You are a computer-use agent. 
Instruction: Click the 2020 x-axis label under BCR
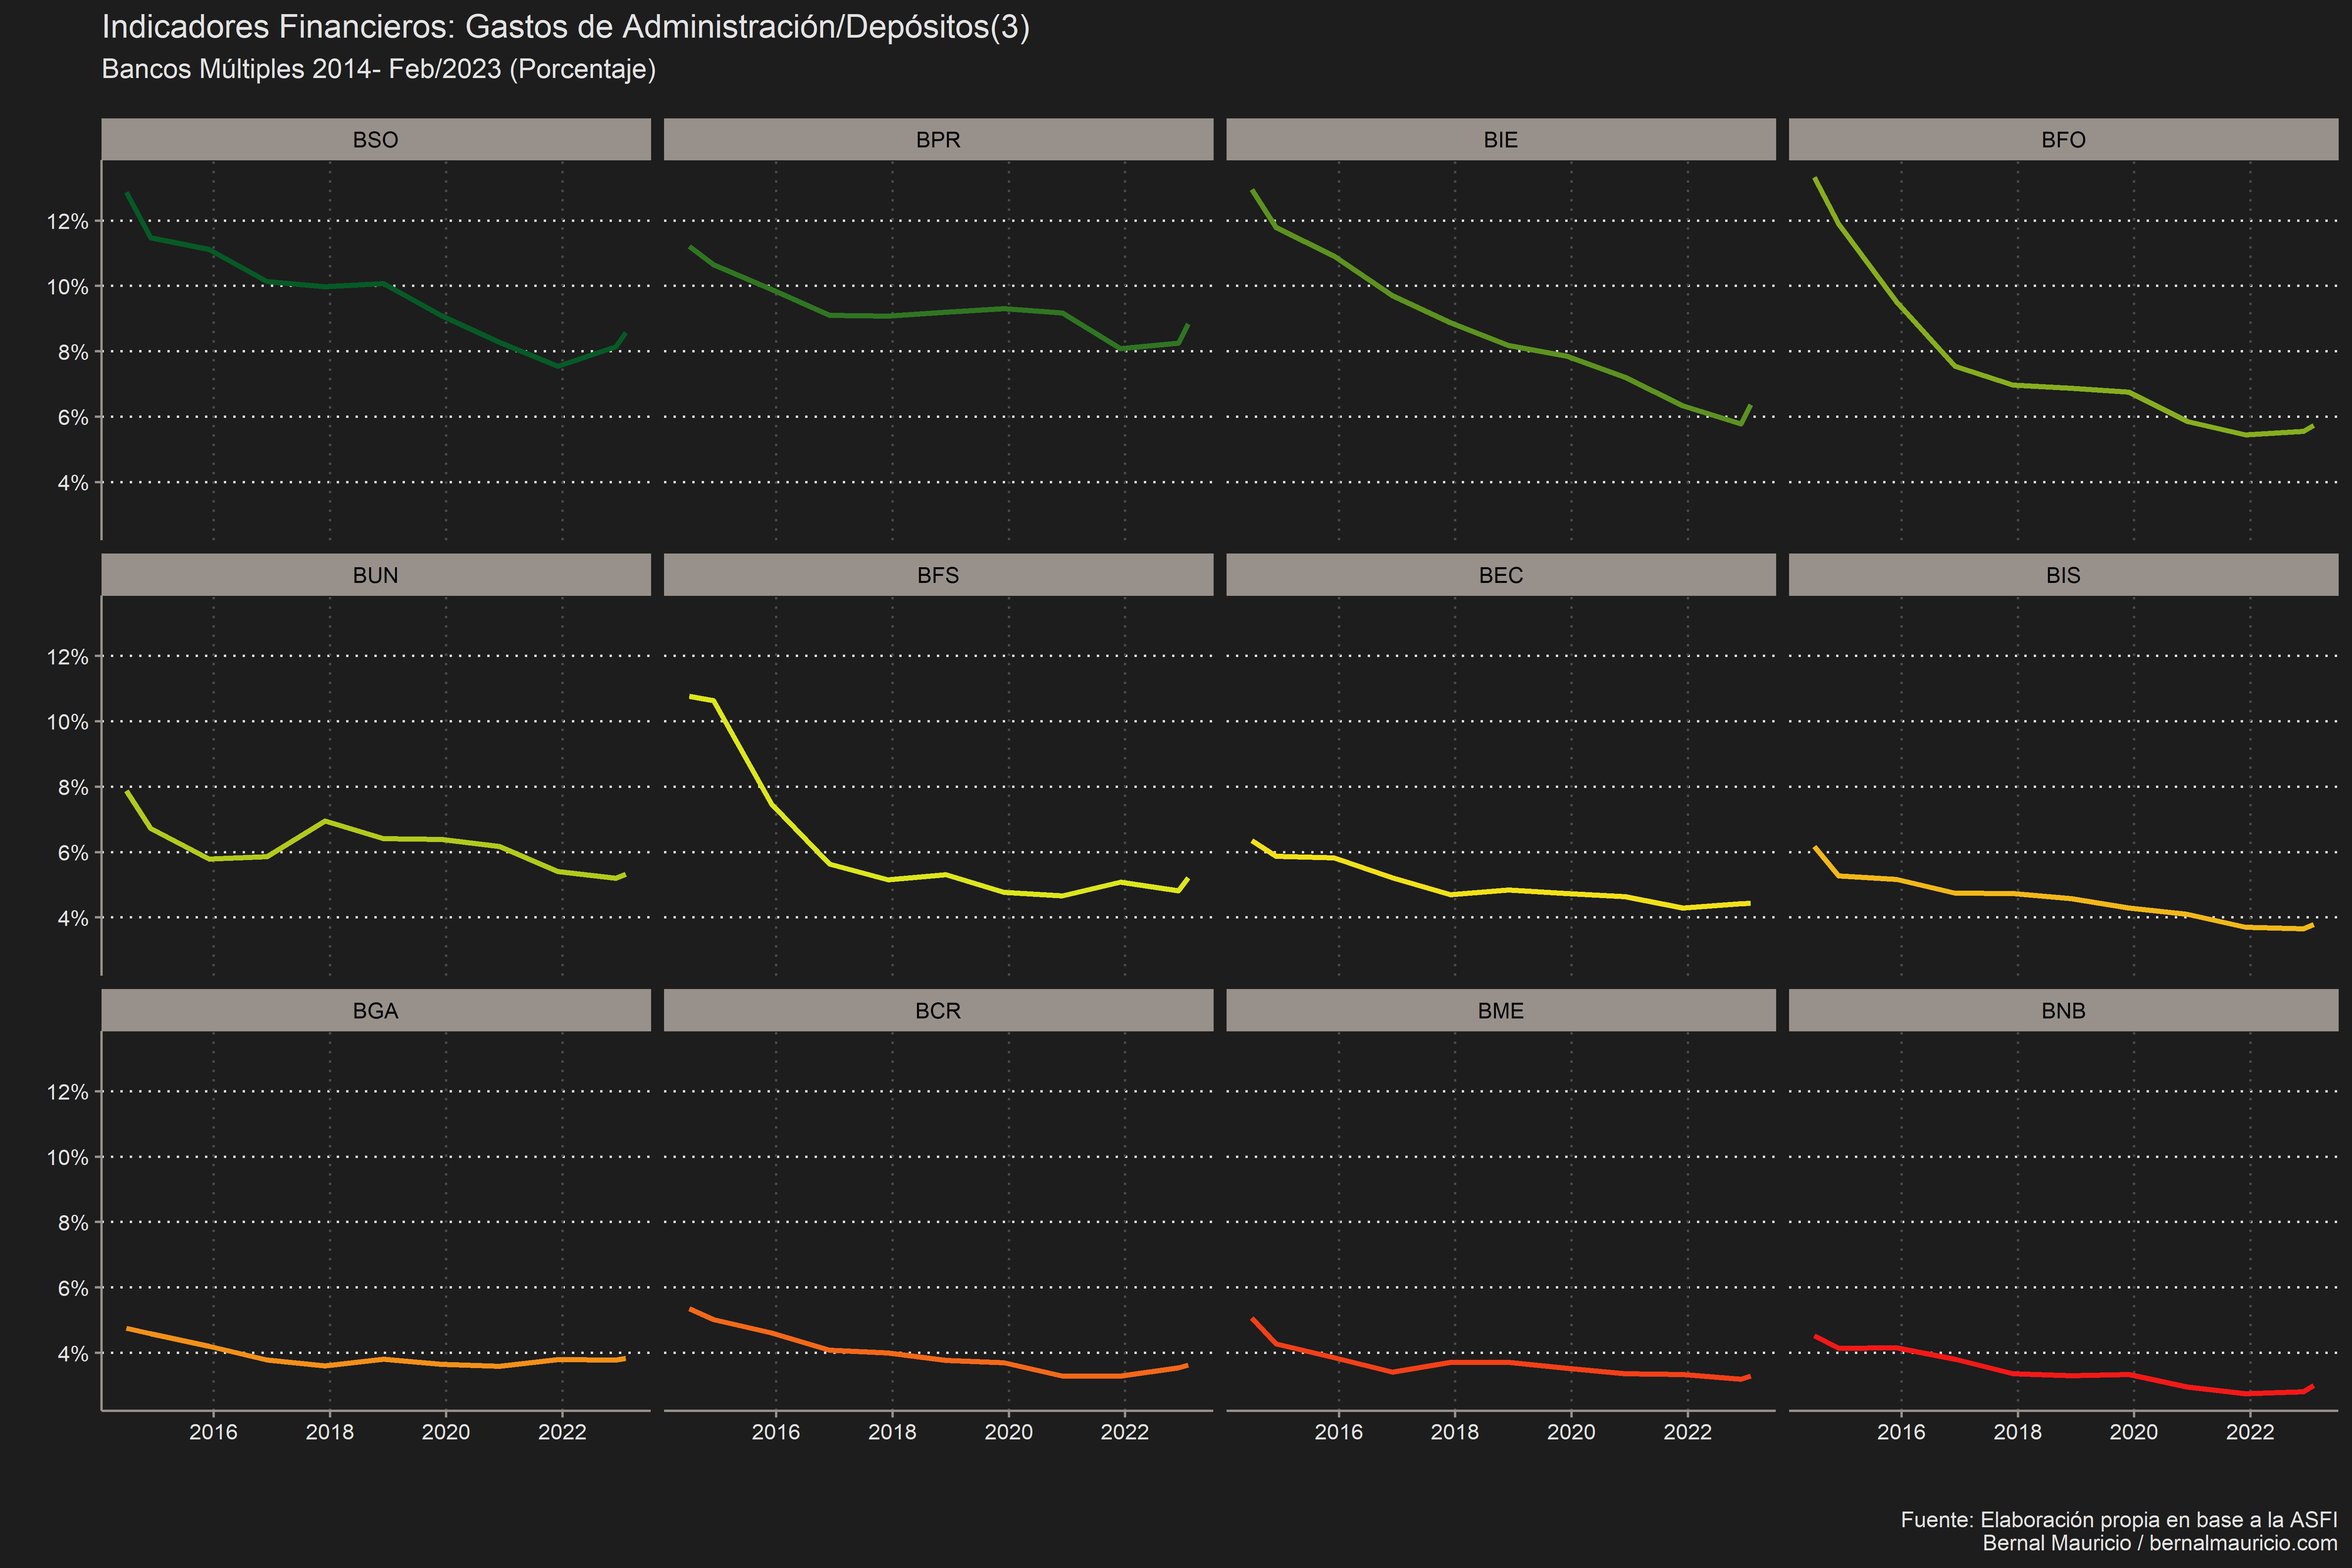1009,1432
